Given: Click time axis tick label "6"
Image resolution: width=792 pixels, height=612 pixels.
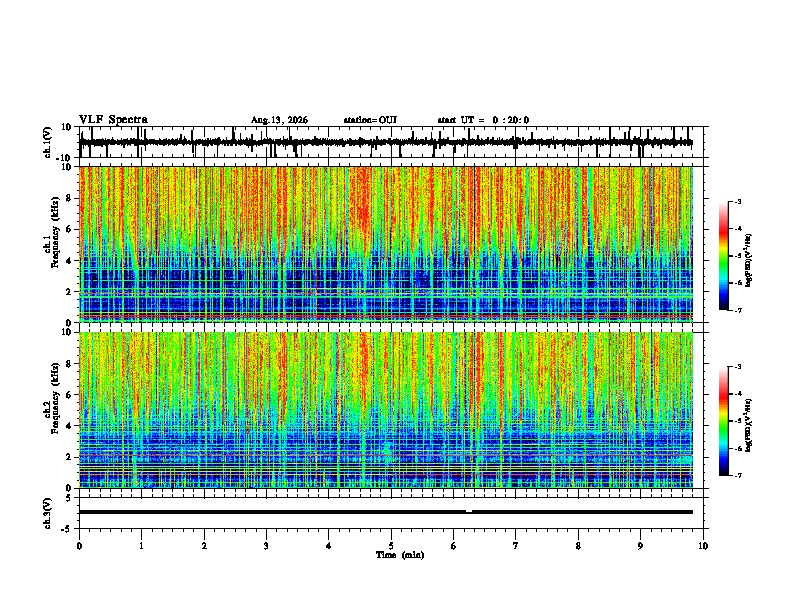Looking at the screenshot, I should click(x=454, y=546).
